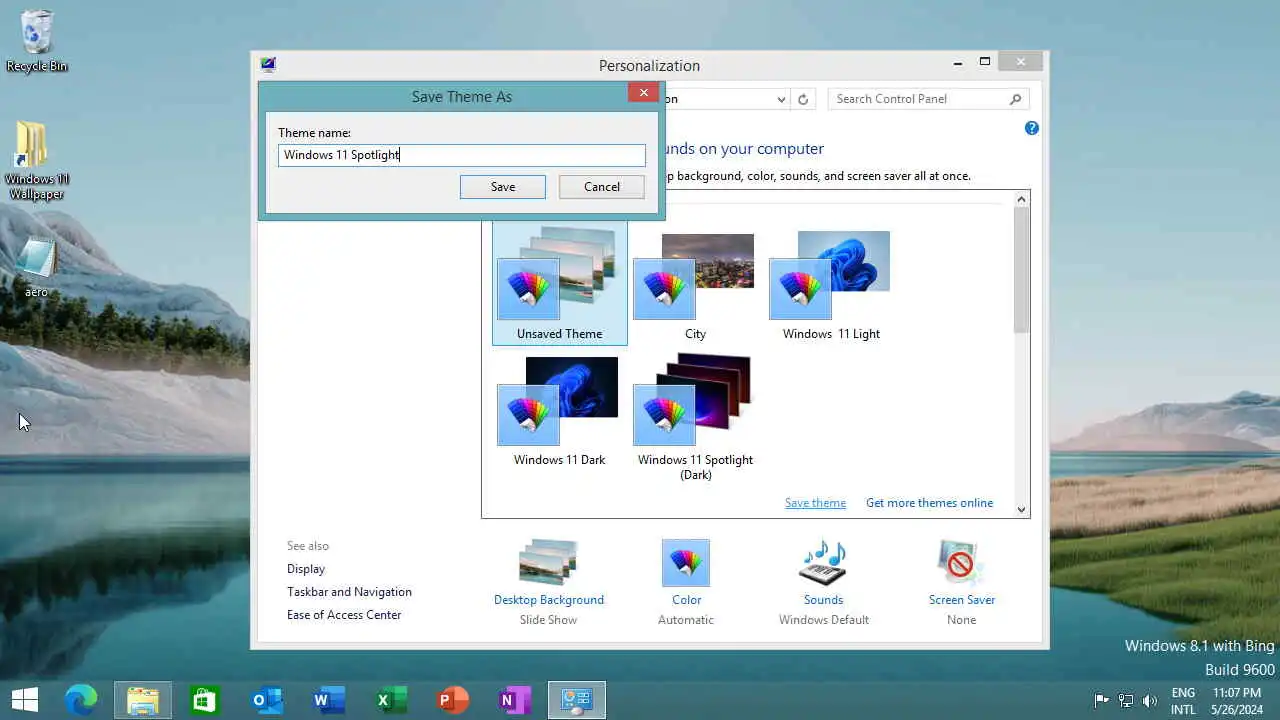The width and height of the screenshot is (1280, 720).
Task: Launch Excel from the taskbar
Action: (x=390, y=700)
